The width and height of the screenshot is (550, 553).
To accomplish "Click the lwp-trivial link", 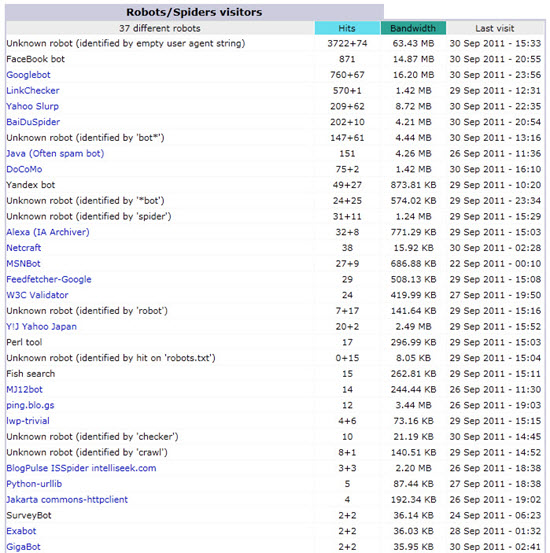I will [x=28, y=421].
